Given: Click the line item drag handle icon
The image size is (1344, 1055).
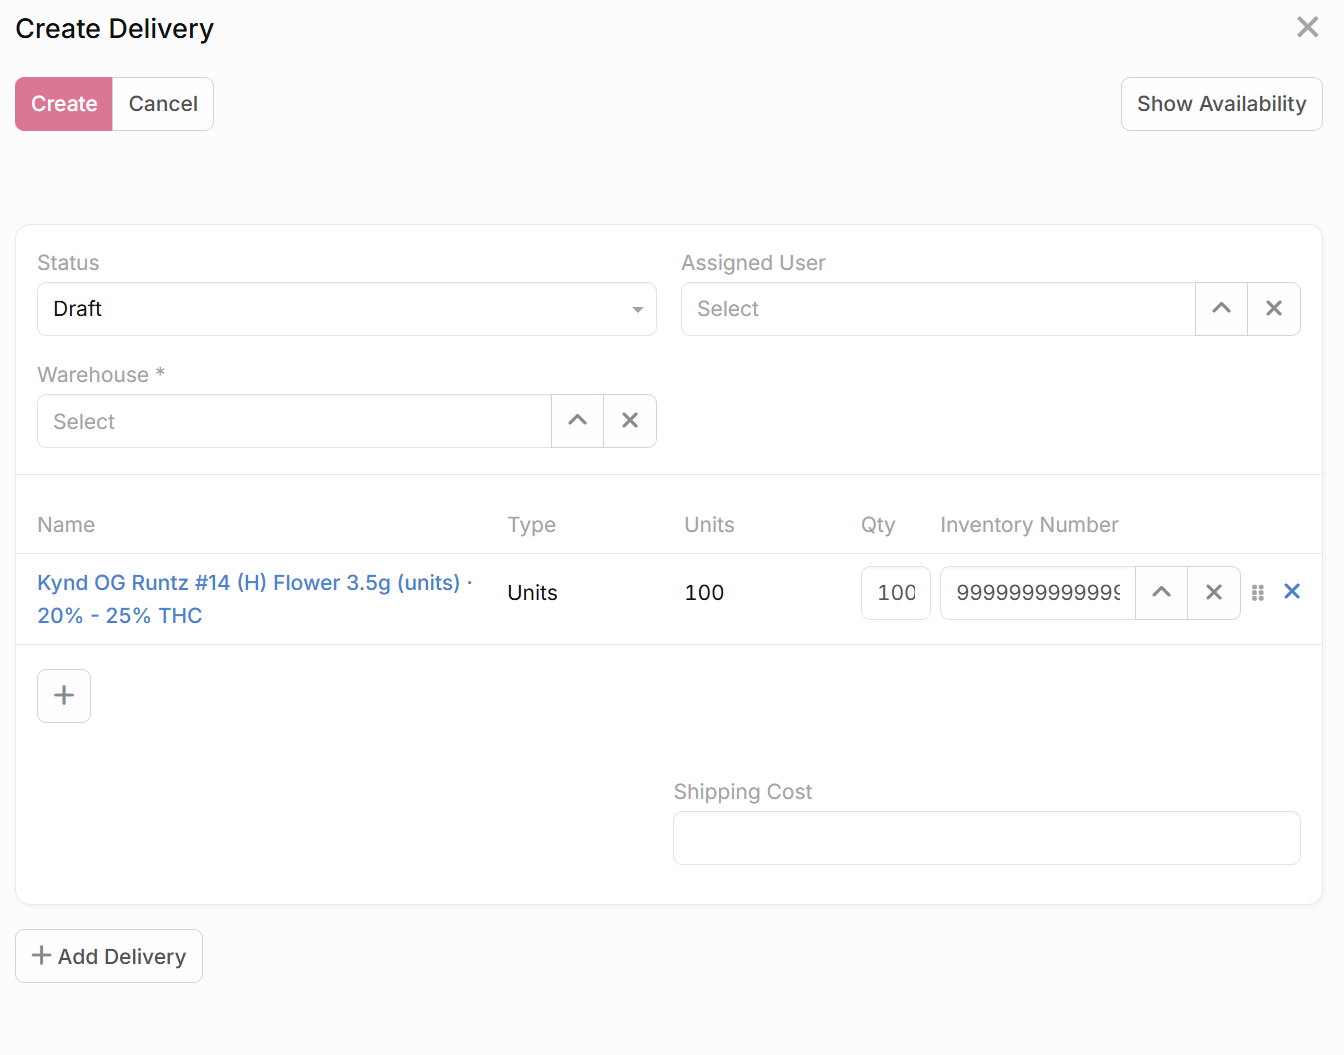Looking at the screenshot, I should pyautogui.click(x=1258, y=593).
